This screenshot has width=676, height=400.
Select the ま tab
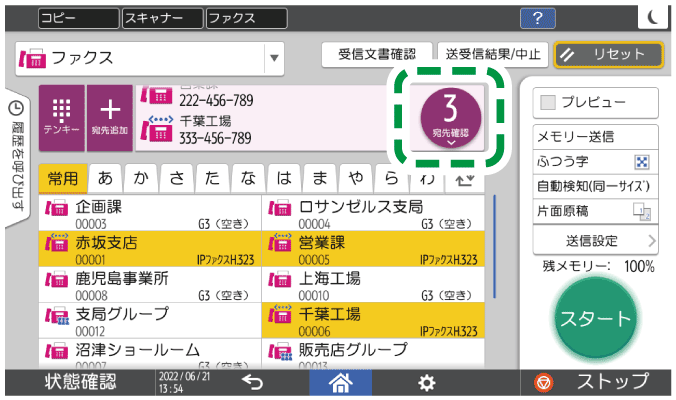point(320,178)
